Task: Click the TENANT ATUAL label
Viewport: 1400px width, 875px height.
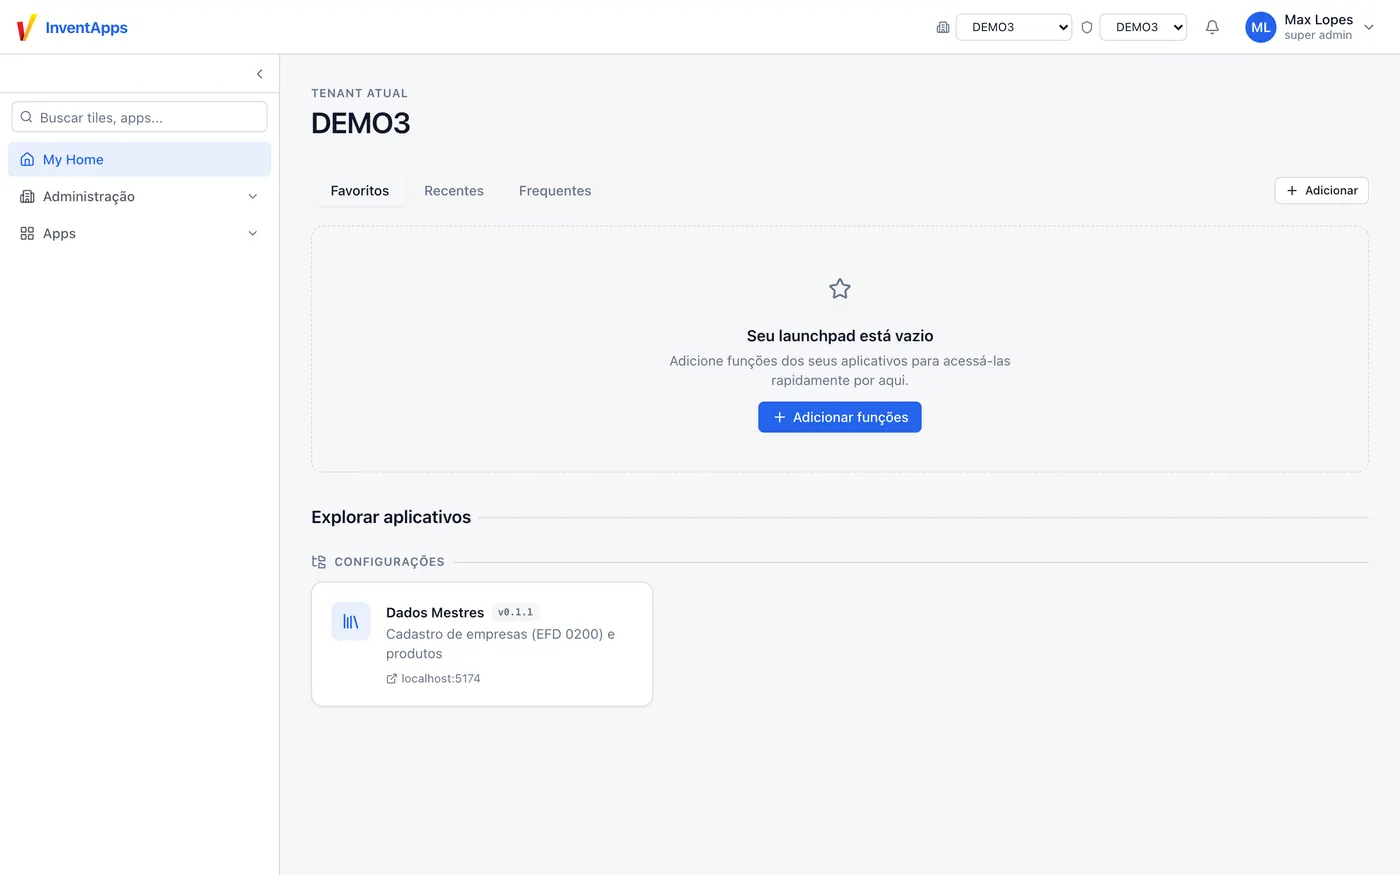Action: (x=359, y=93)
